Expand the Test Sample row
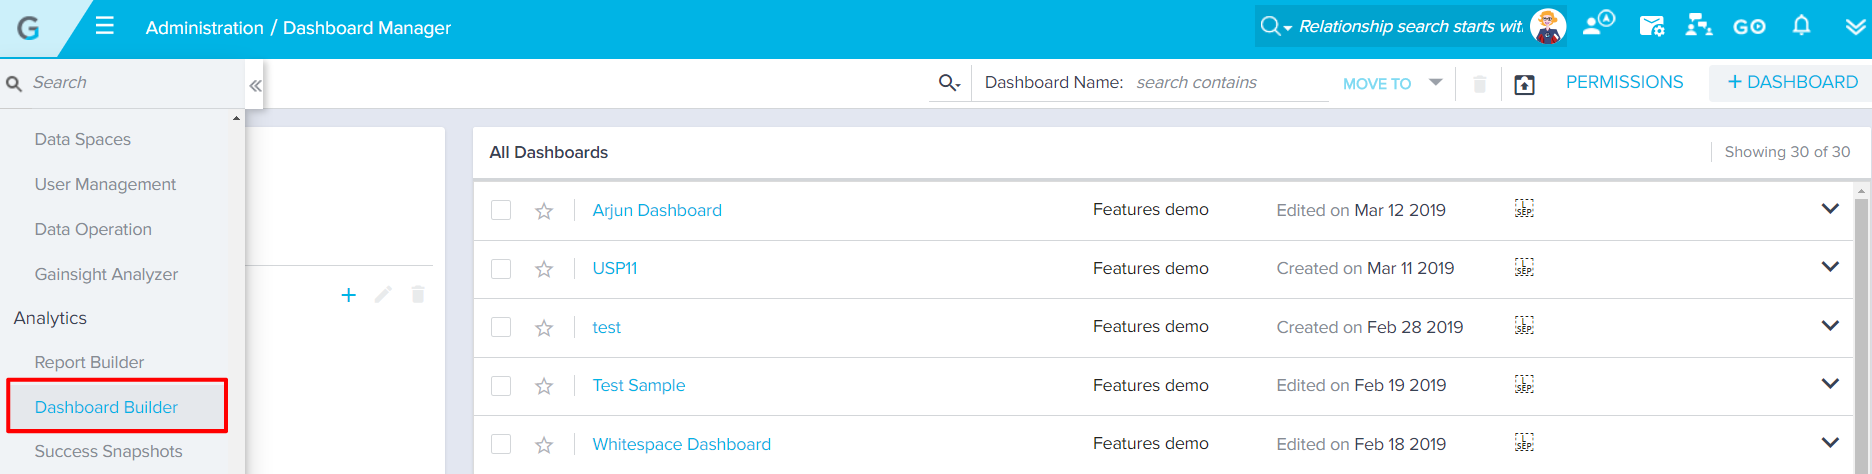1872x474 pixels. (x=1830, y=384)
